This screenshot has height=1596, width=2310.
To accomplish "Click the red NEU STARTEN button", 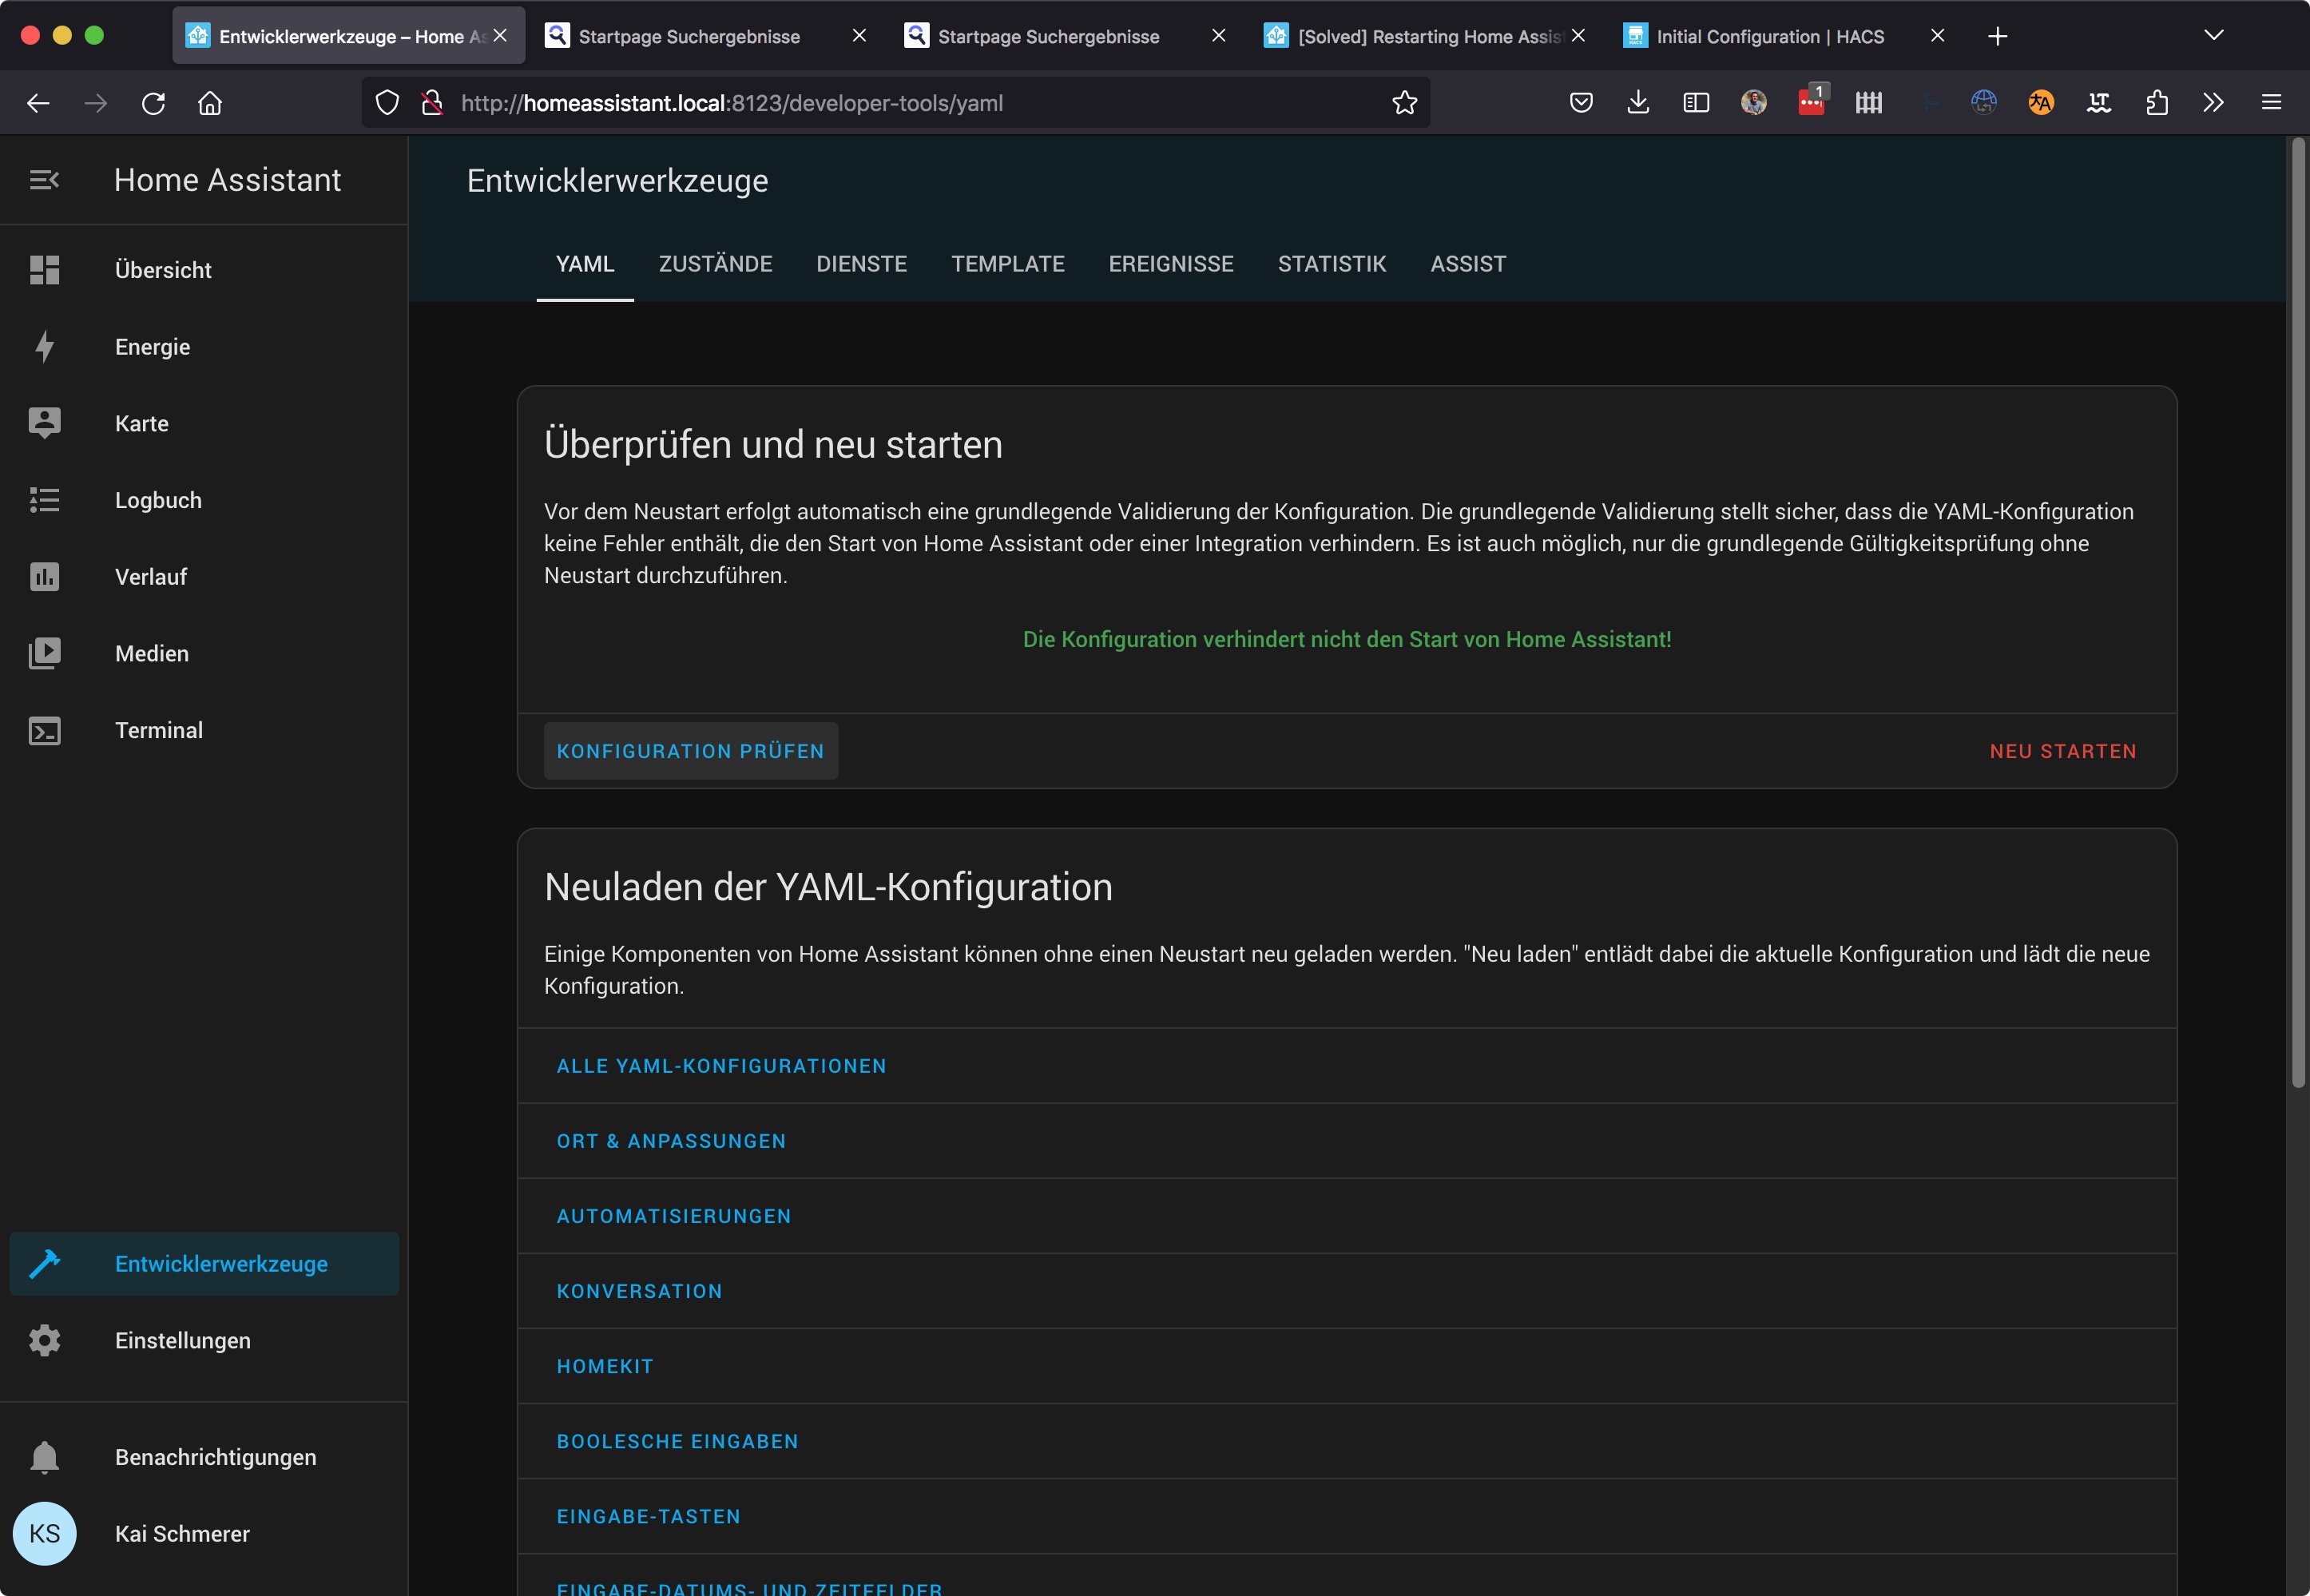I will (2062, 751).
